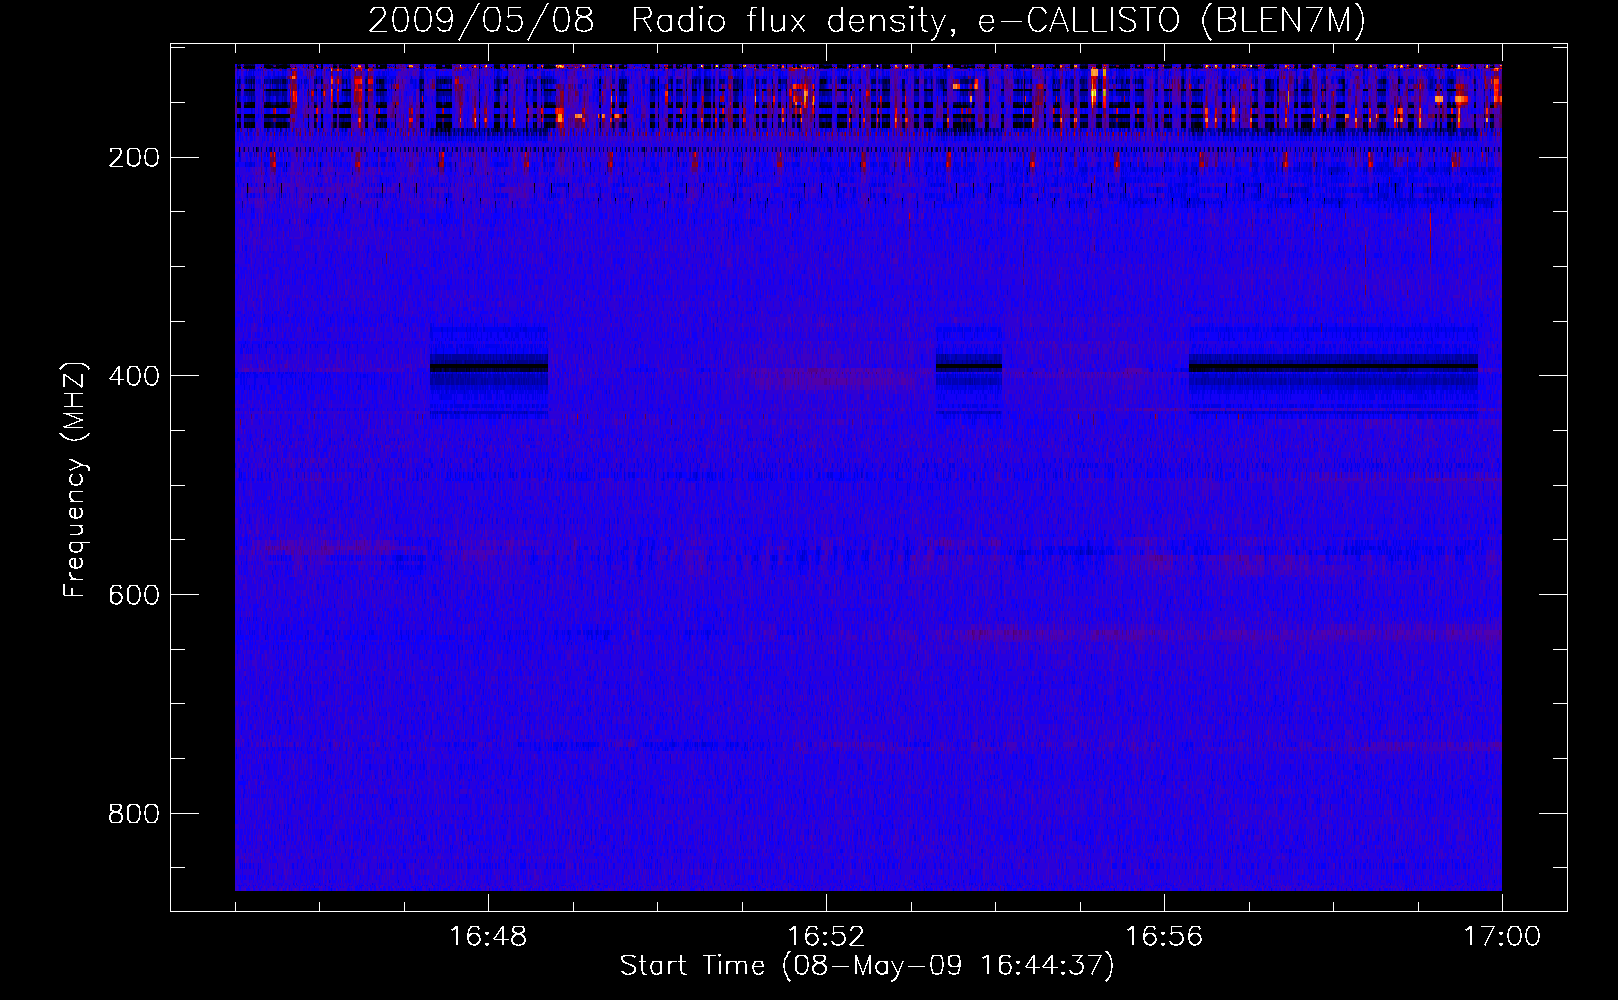Click the 16:48 time tick label

[488, 937]
